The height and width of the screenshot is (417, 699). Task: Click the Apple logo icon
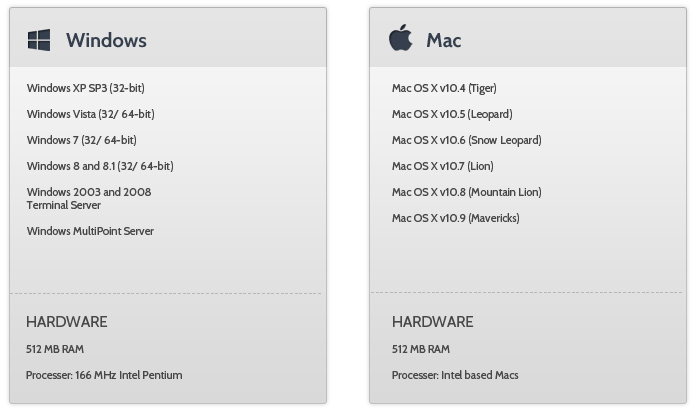(x=400, y=40)
